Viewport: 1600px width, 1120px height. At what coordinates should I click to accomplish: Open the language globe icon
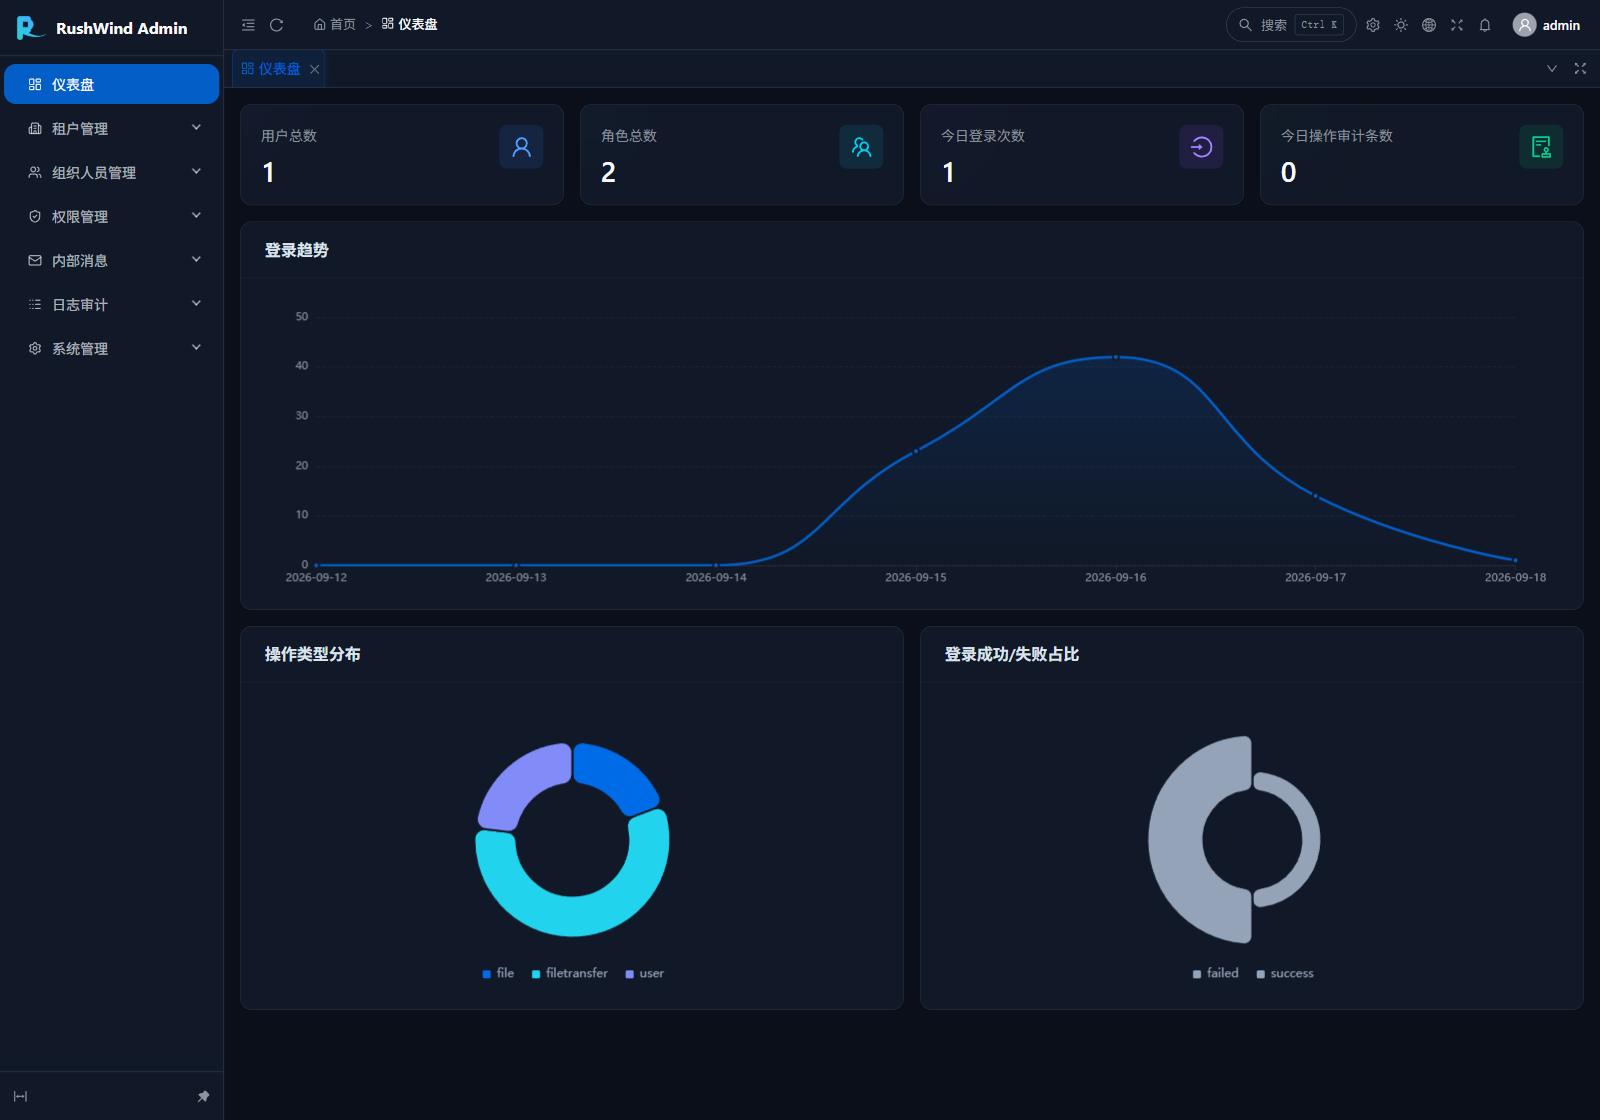click(x=1429, y=25)
